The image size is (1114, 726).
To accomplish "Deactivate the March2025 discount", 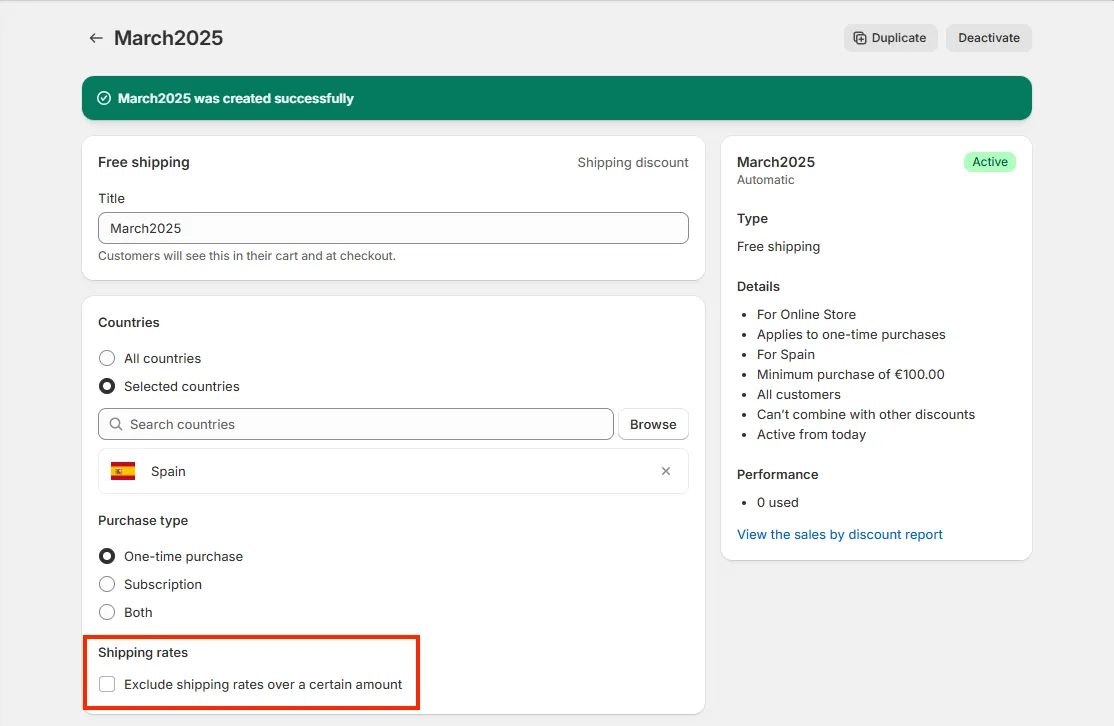I will coord(988,37).
